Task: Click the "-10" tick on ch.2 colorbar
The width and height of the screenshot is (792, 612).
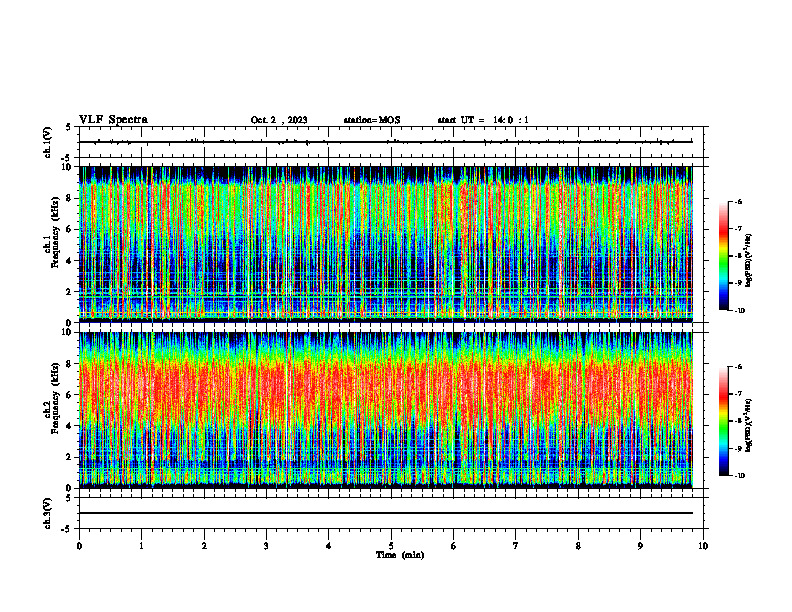Action: tap(740, 476)
